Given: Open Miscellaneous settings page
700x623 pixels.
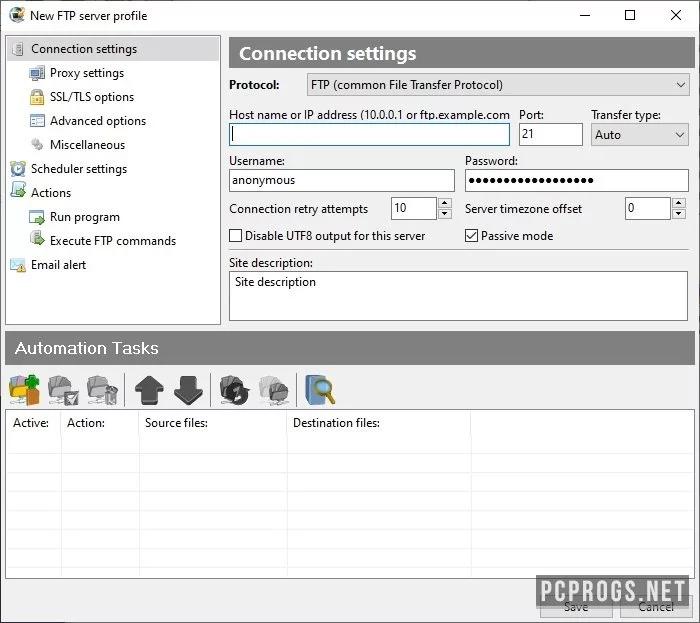Looking at the screenshot, I should (x=88, y=145).
